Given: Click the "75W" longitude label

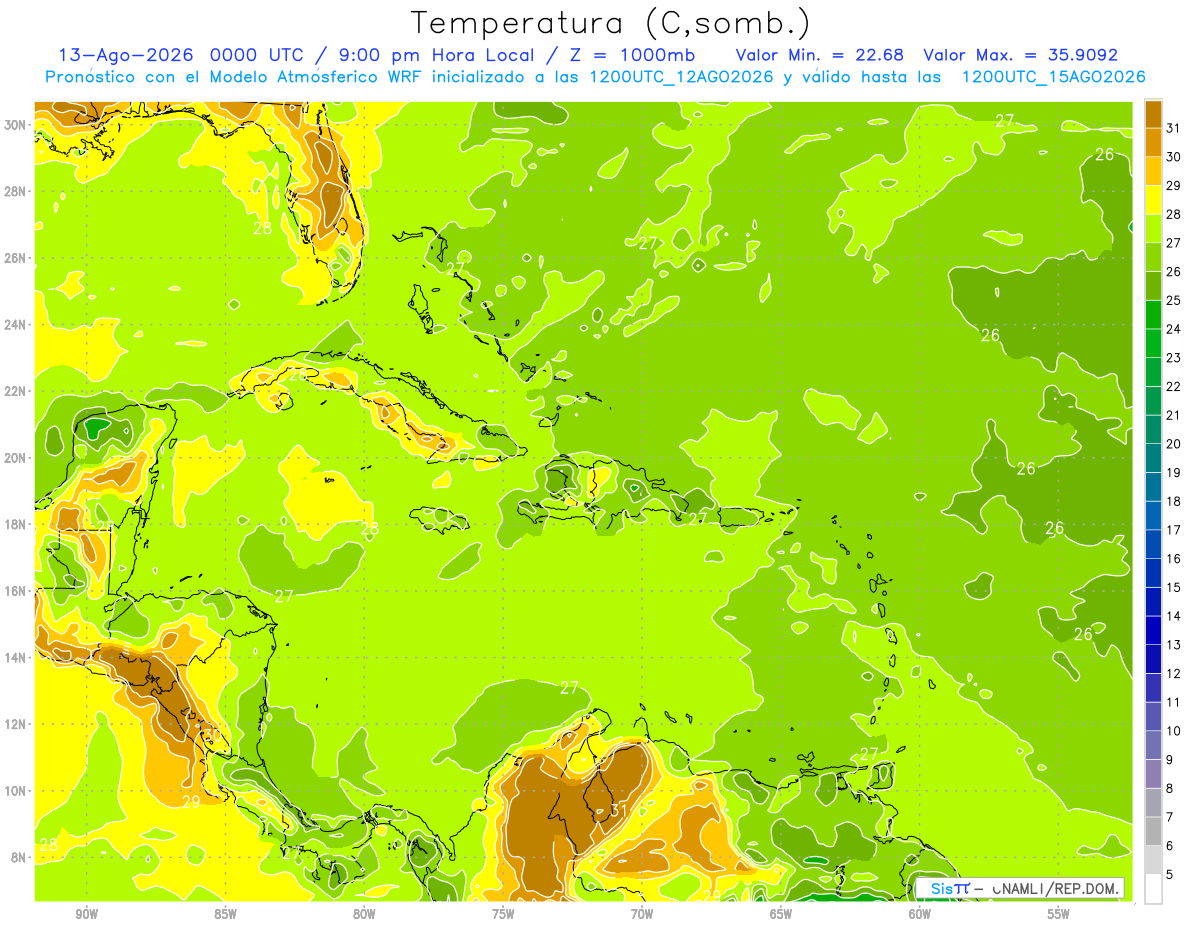Looking at the screenshot, I should [503, 914].
